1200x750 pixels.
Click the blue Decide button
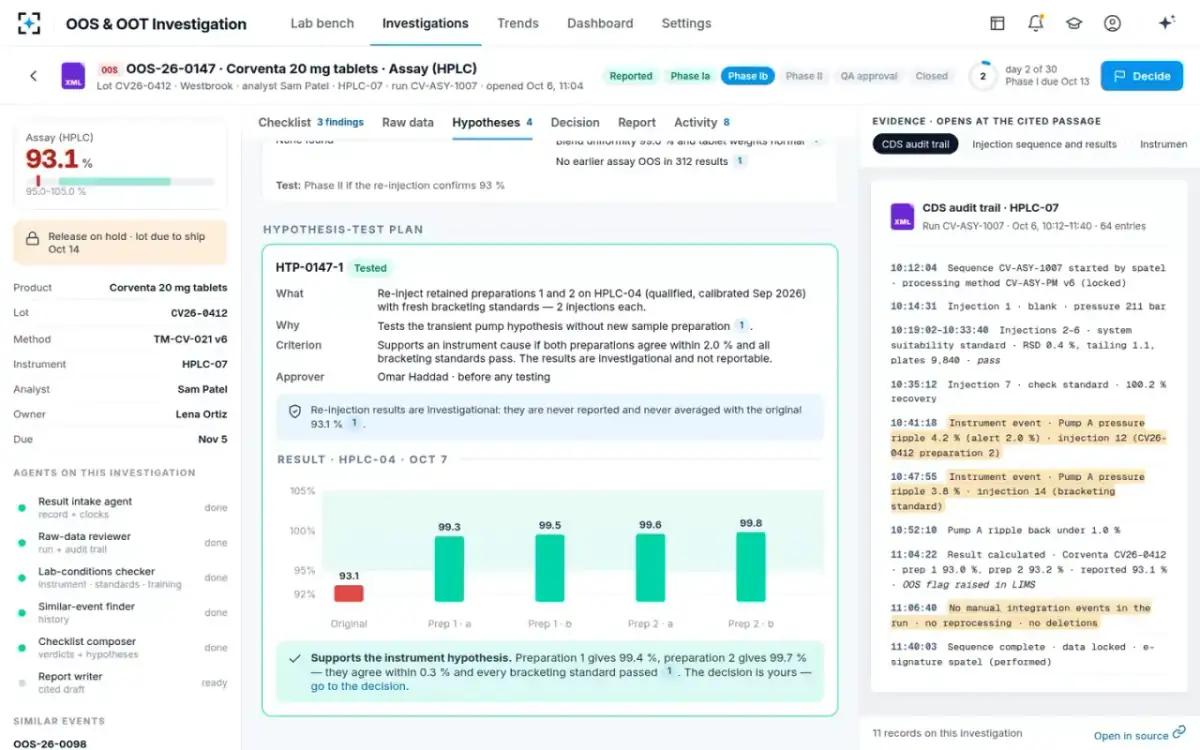(x=1142, y=76)
